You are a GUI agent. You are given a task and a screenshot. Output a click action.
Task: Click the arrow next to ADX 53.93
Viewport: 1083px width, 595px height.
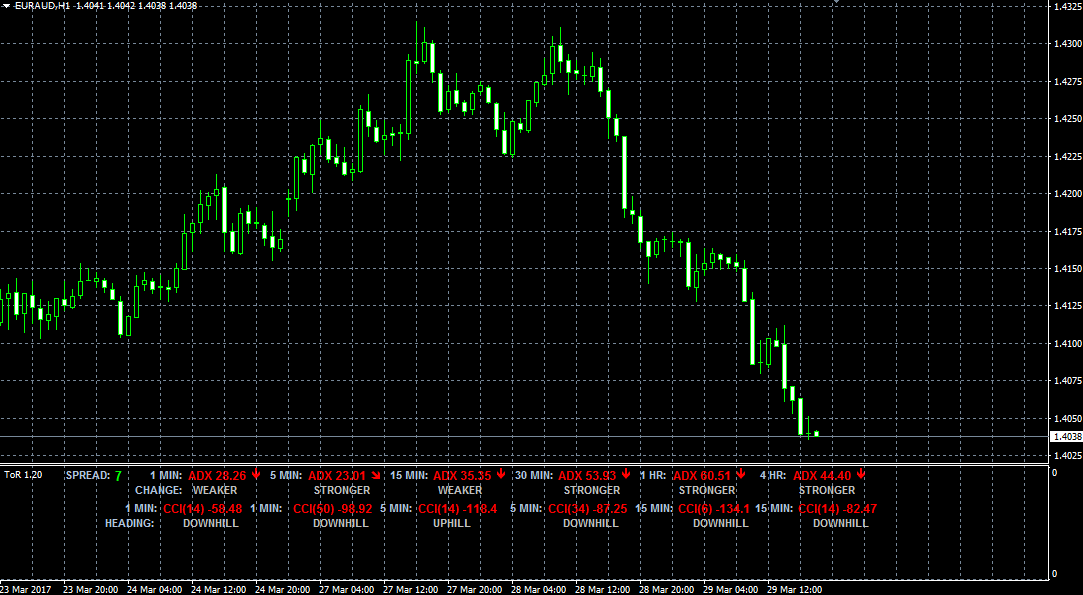[x=624, y=474]
